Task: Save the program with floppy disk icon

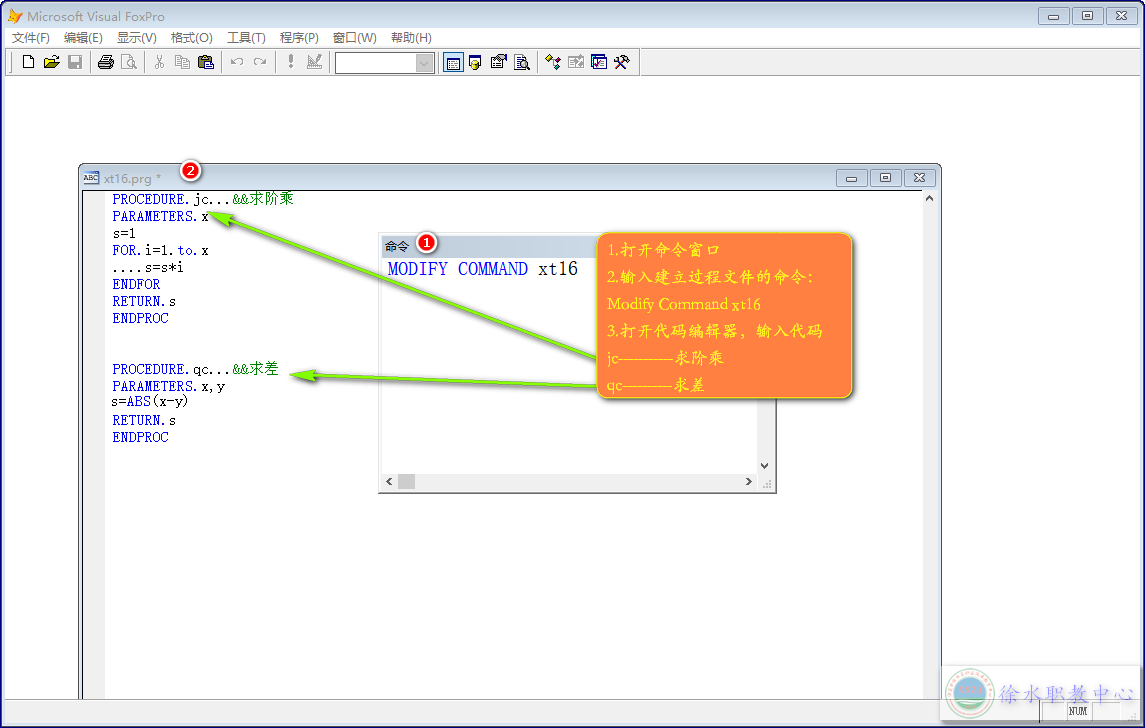Action: 74,62
